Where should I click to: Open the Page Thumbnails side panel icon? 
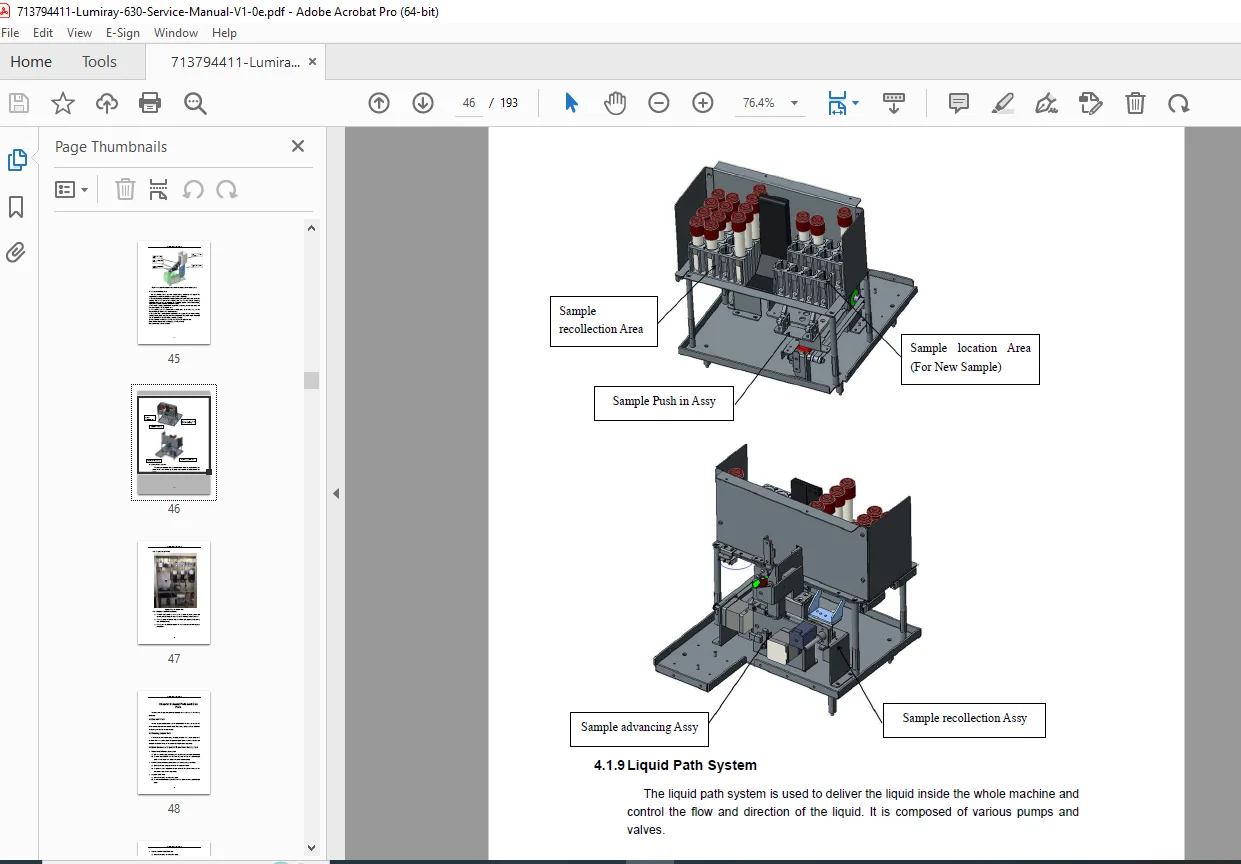pyautogui.click(x=17, y=160)
